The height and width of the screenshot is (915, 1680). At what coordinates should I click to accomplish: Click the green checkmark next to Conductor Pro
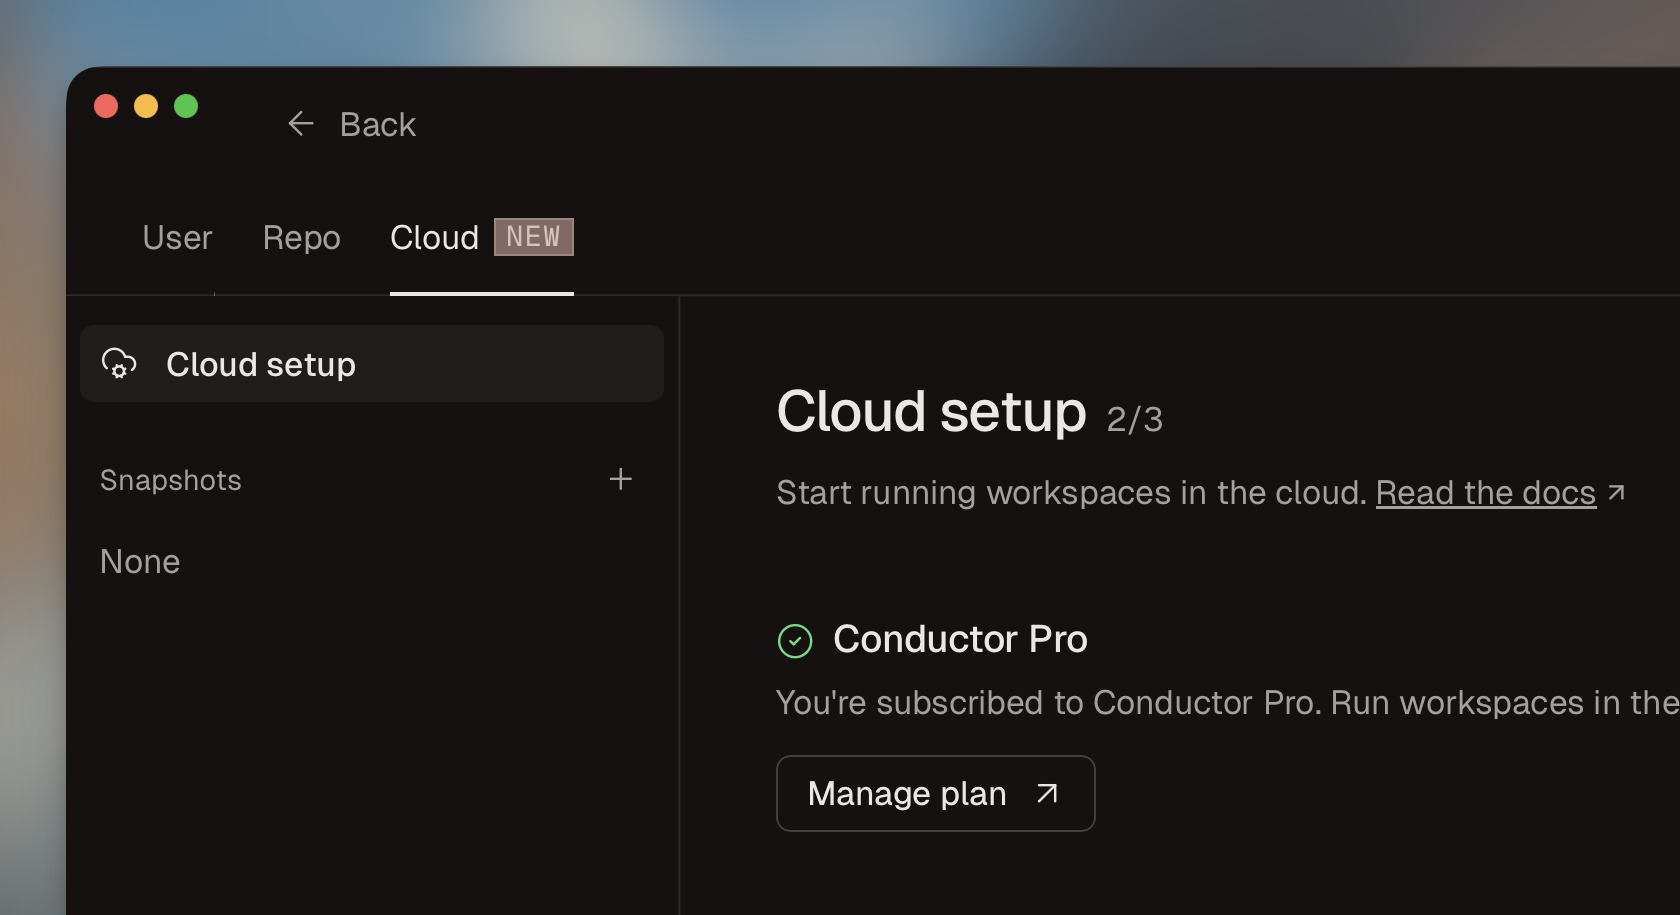[795, 640]
